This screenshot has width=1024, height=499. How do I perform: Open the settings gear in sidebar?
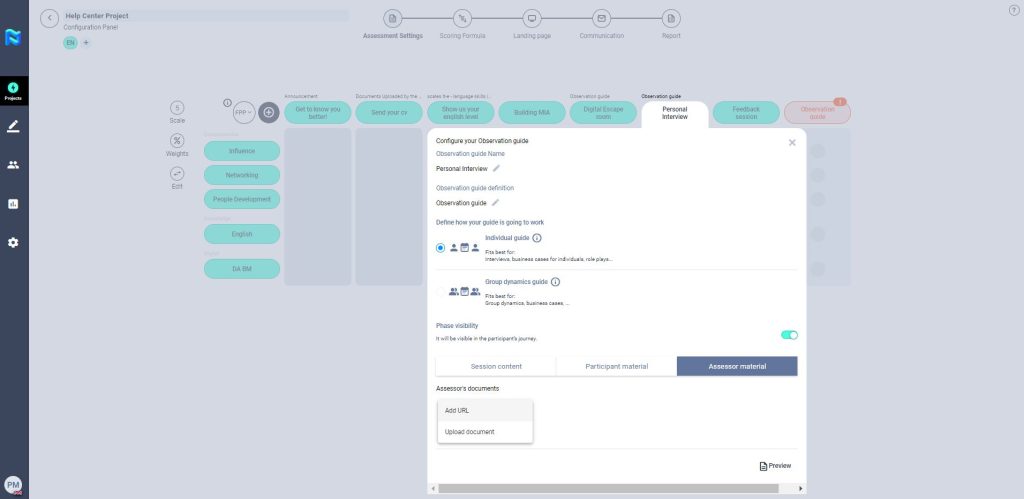(x=13, y=242)
